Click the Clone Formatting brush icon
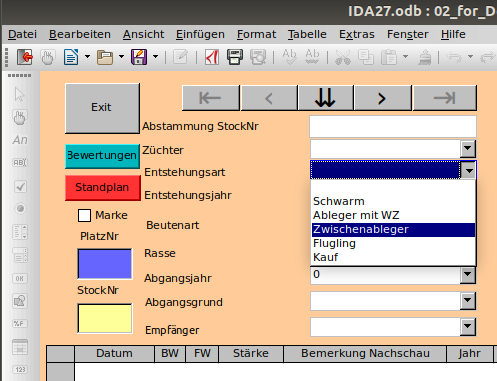Image resolution: width=497 pixels, height=381 pixels. coord(425,57)
